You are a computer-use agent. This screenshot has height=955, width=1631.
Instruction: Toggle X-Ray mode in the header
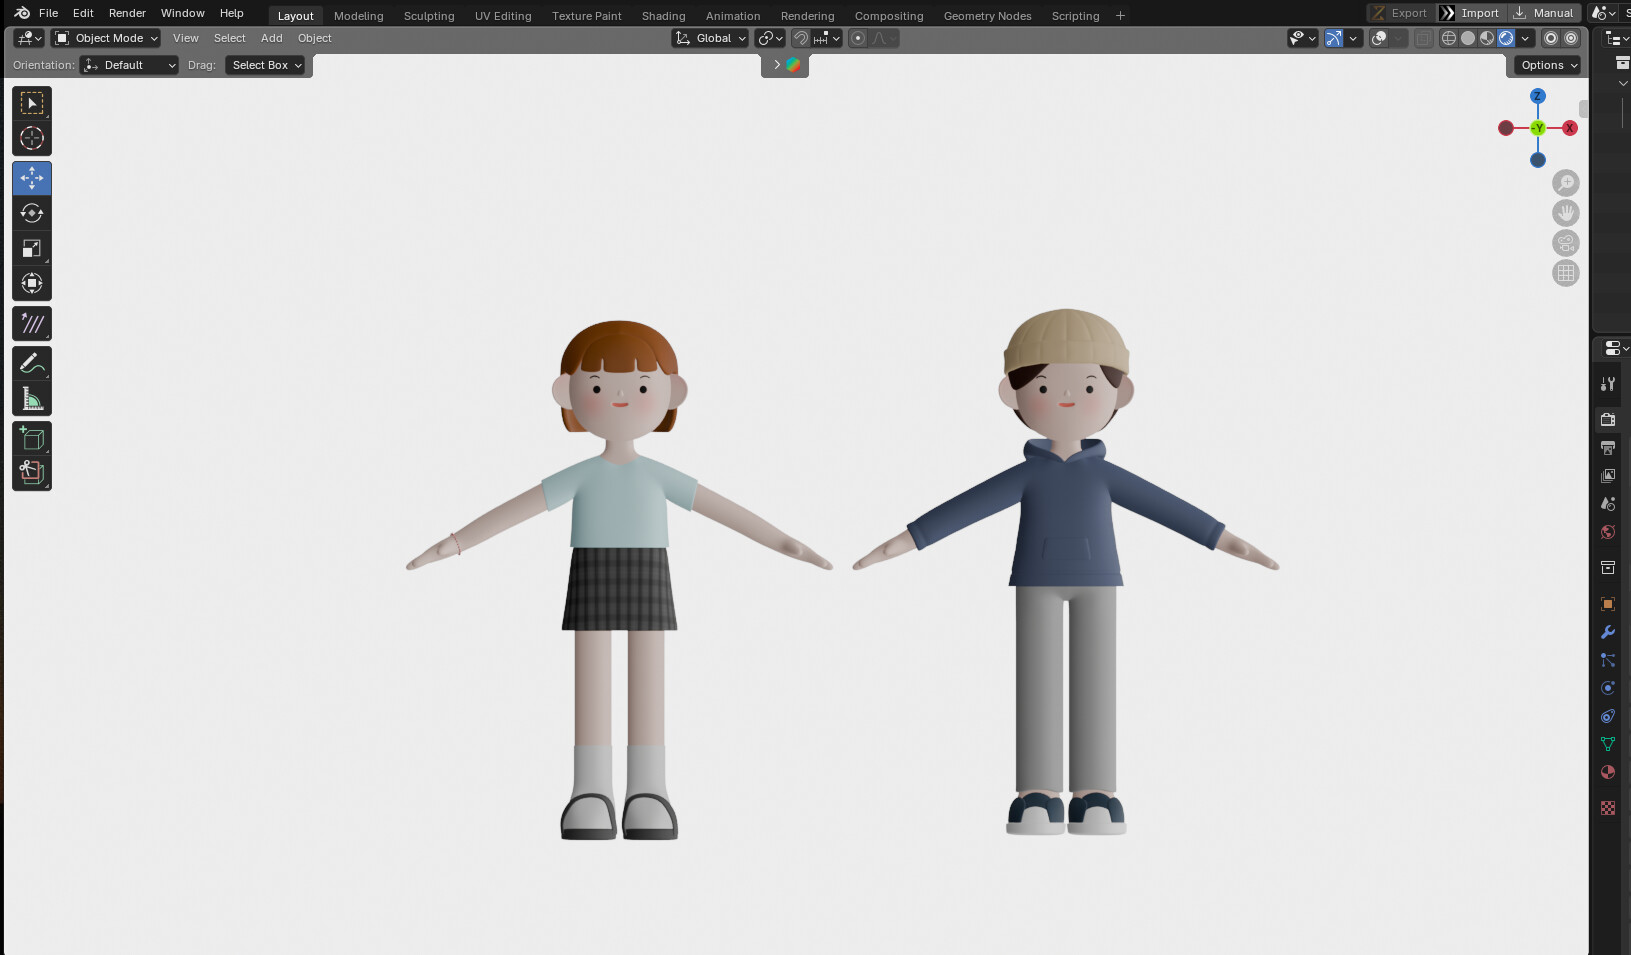[x=1423, y=38]
